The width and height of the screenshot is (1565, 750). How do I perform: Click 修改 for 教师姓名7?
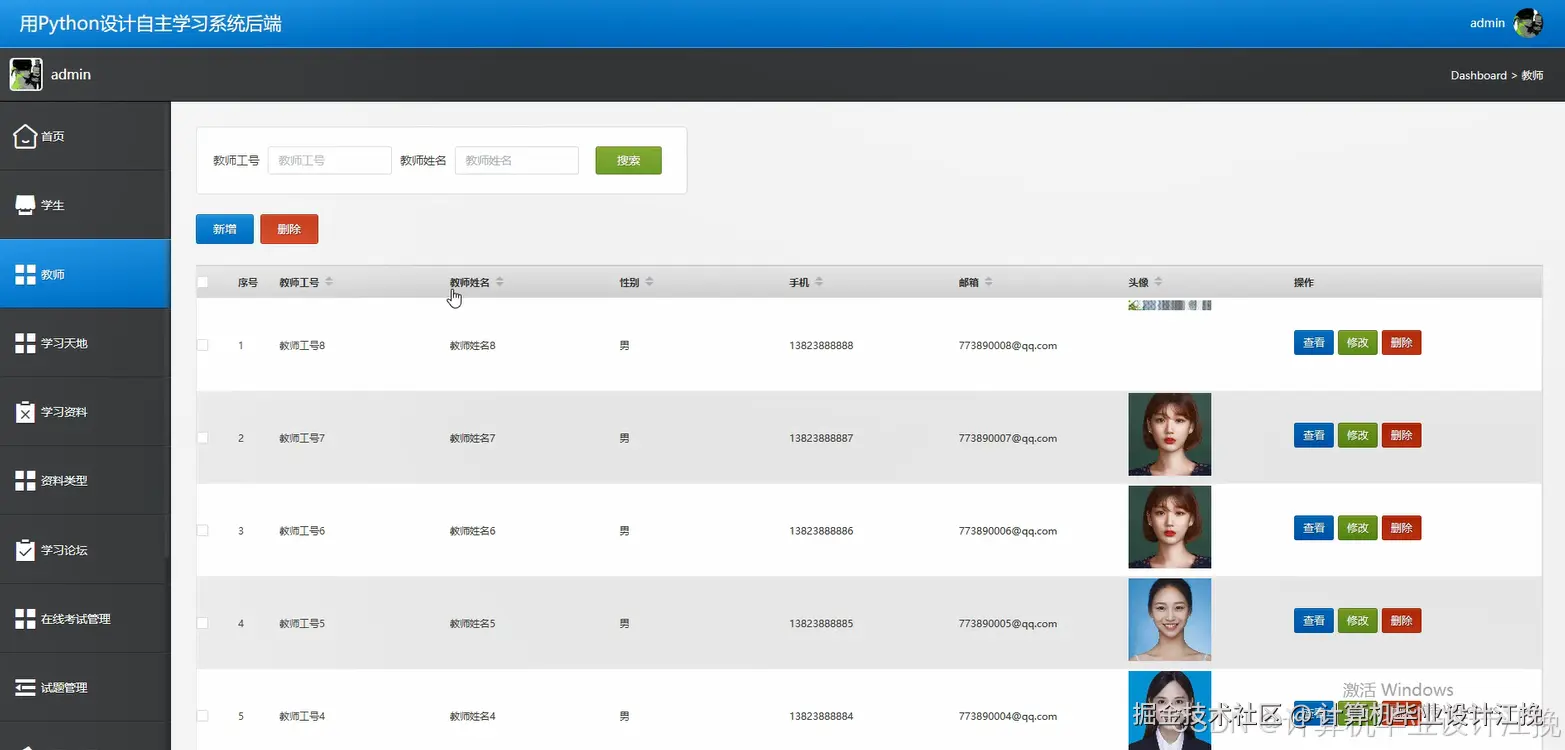[x=1357, y=435]
